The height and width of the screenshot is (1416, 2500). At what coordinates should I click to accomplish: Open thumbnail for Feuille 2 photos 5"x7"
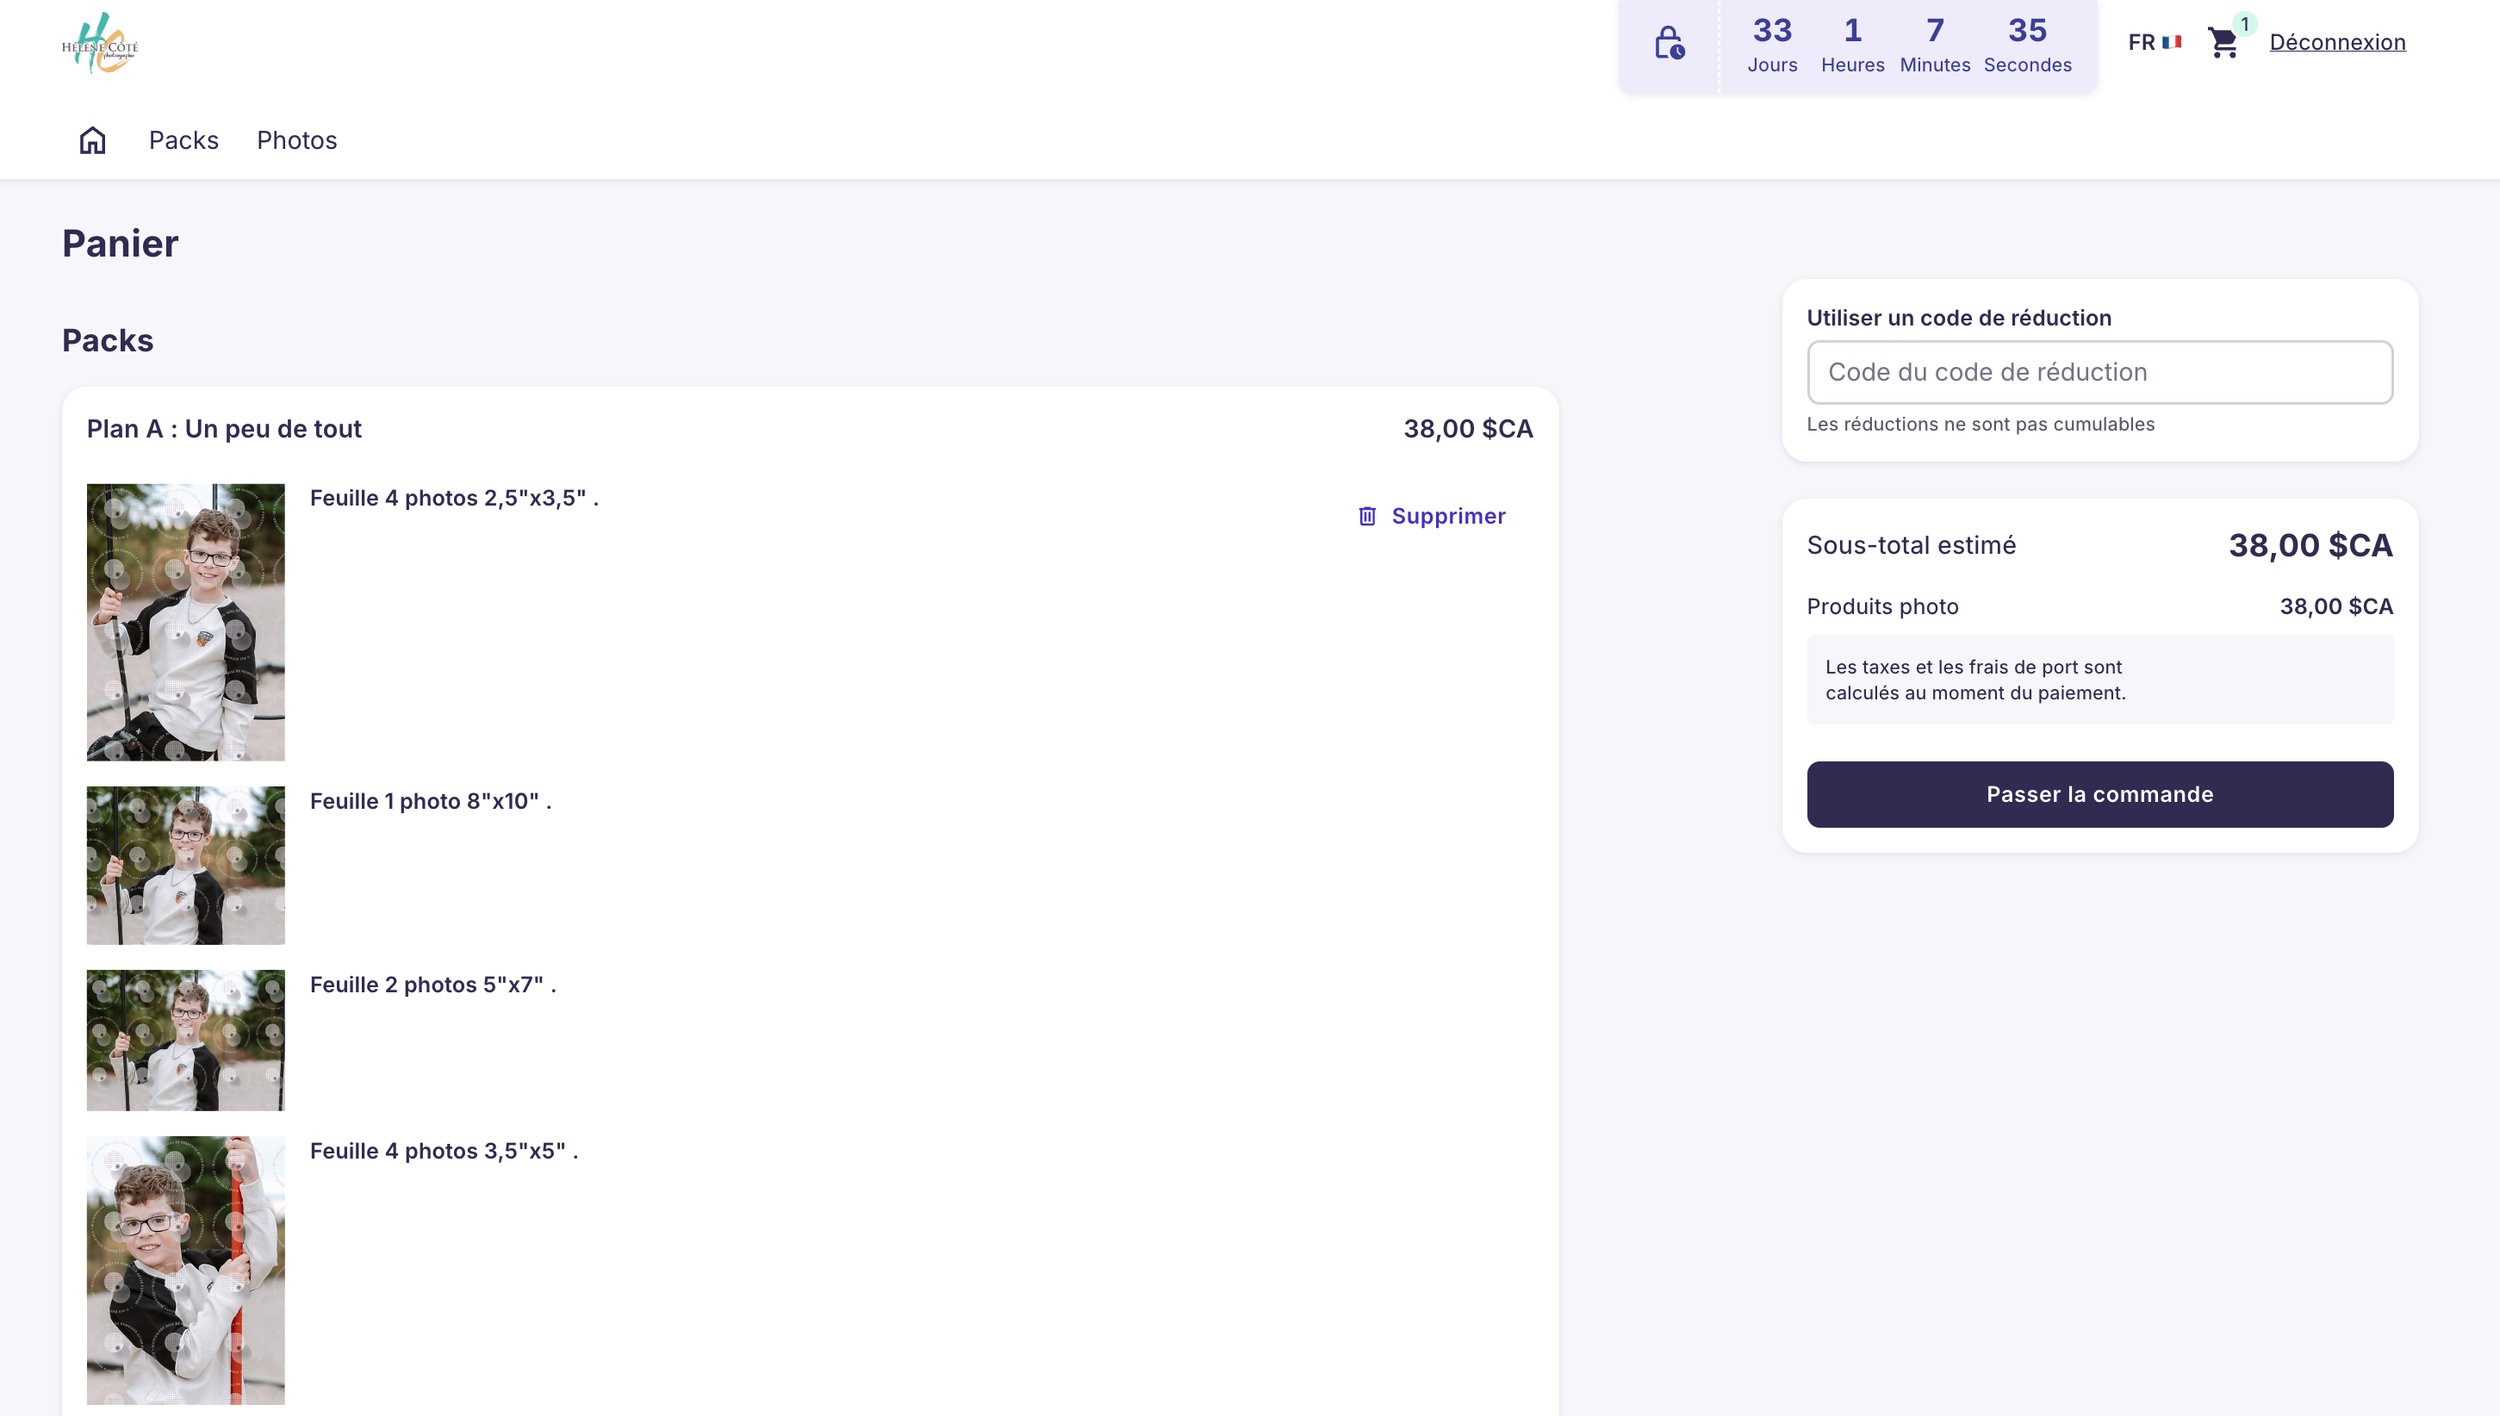(x=186, y=1040)
